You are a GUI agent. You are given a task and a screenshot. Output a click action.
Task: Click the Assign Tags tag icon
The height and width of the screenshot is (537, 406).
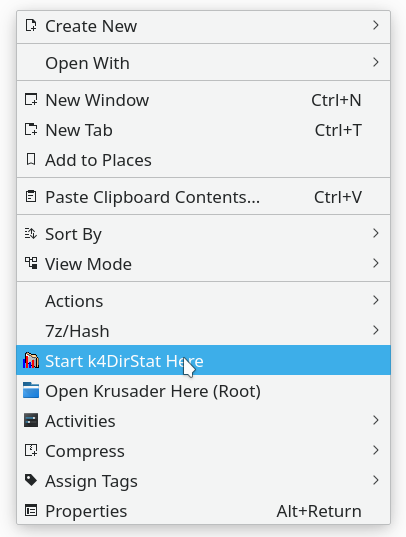coord(31,480)
